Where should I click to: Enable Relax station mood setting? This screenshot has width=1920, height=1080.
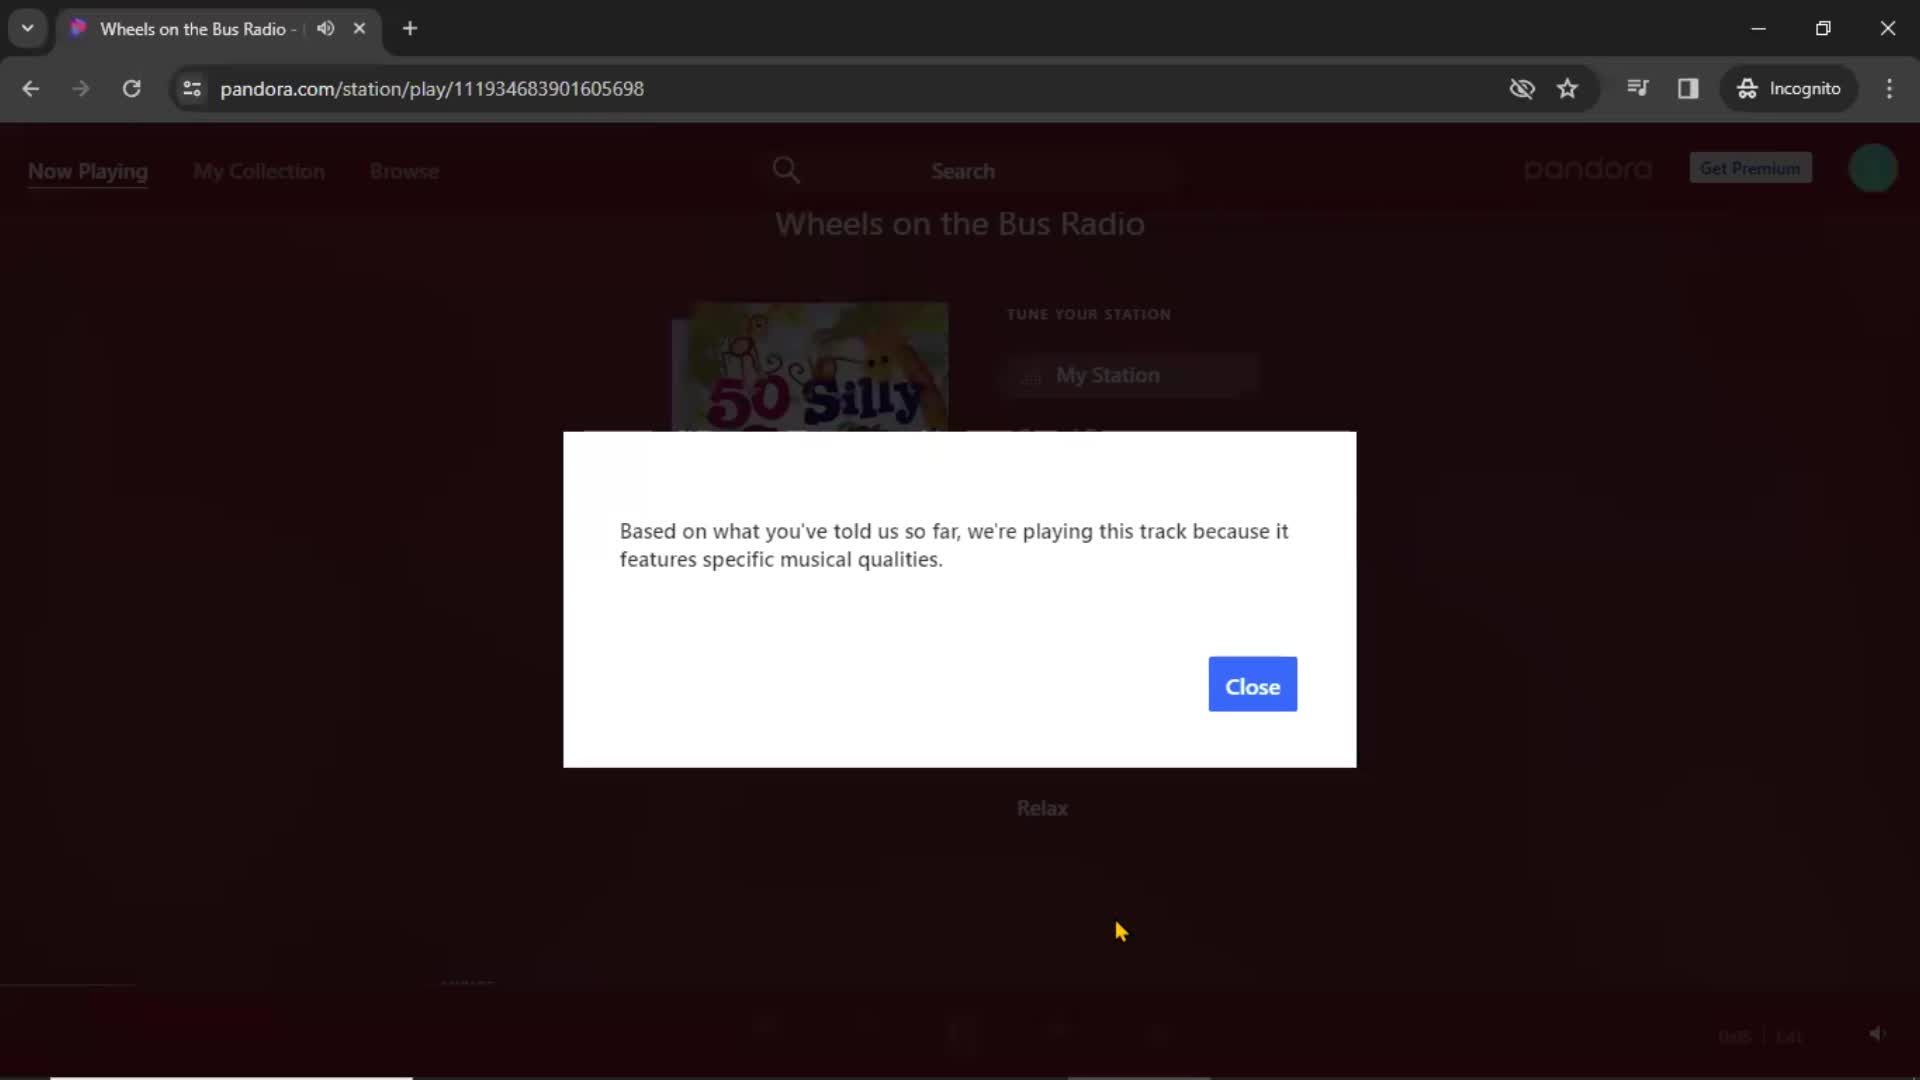[x=1042, y=807]
